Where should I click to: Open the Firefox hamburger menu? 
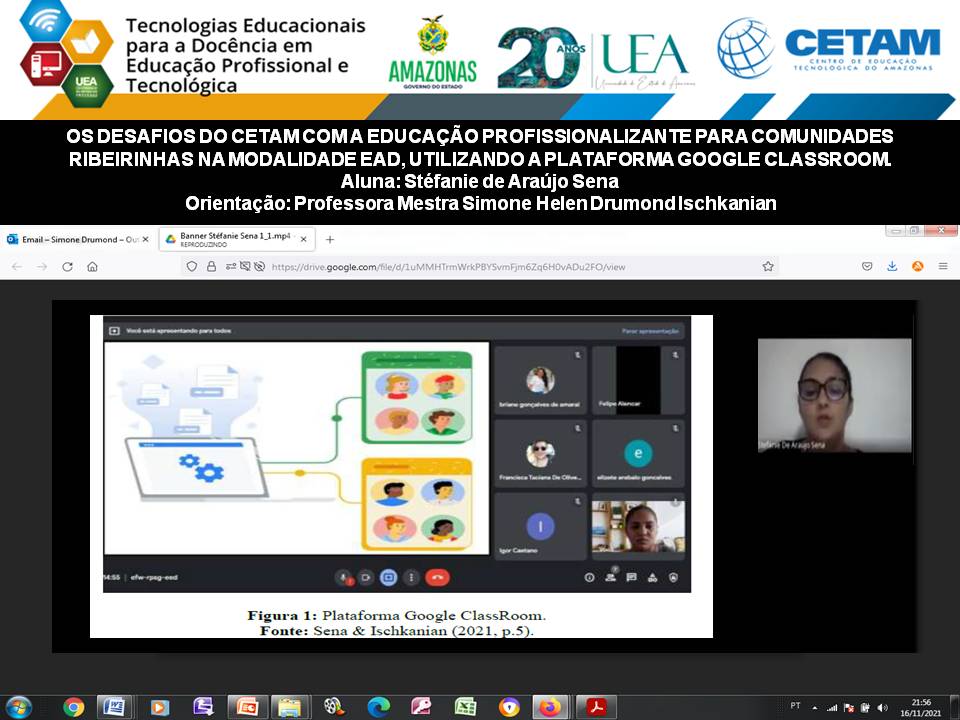[x=943, y=266]
